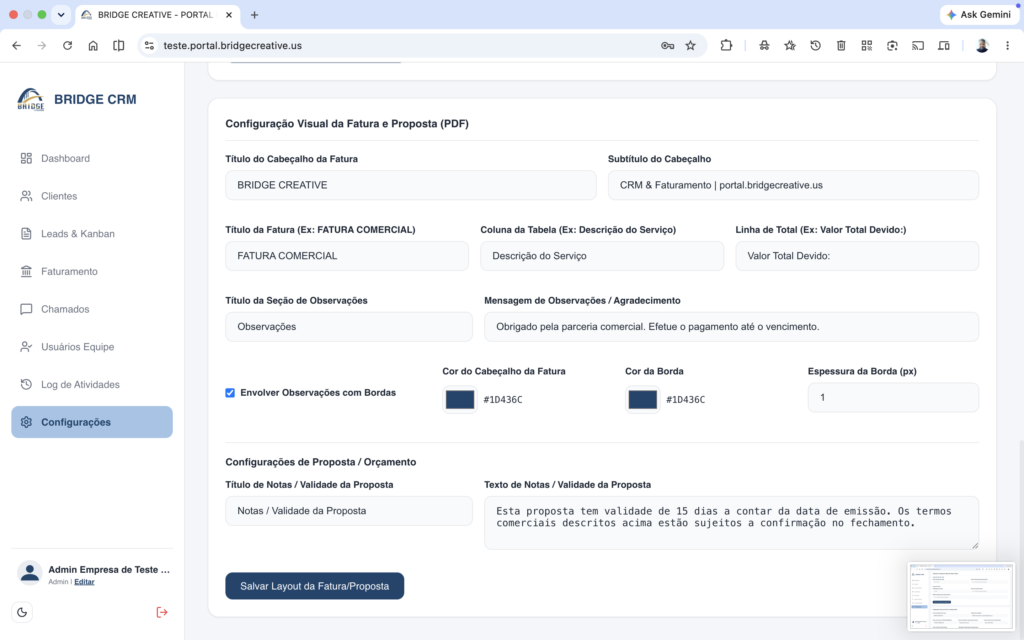Close the BRIDGE CREATIVE tab

[x=229, y=14]
